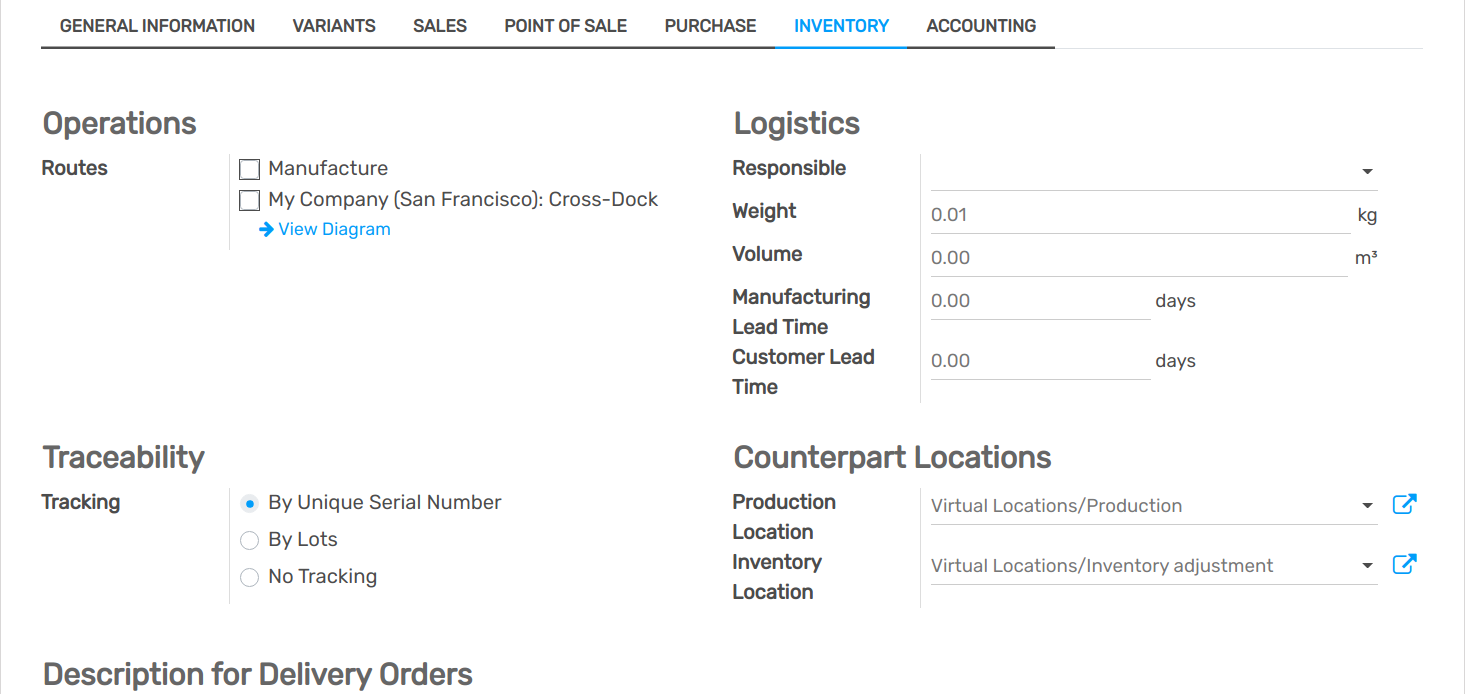Screen dimensions: 1465x694
Task: Click the View Diagram link
Action: click(334, 229)
